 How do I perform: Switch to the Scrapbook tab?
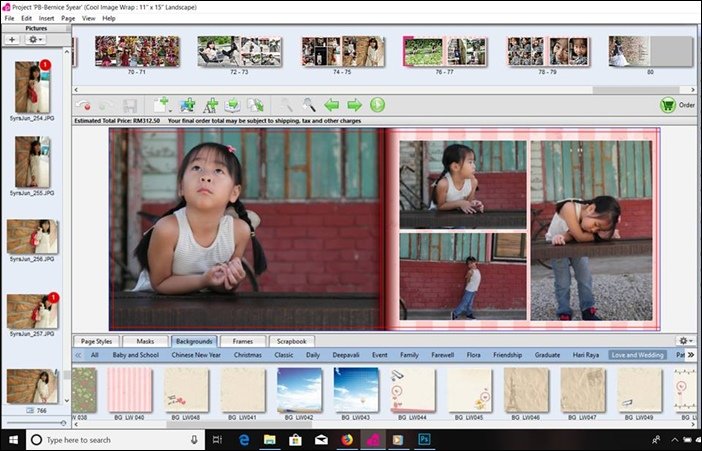[291, 341]
